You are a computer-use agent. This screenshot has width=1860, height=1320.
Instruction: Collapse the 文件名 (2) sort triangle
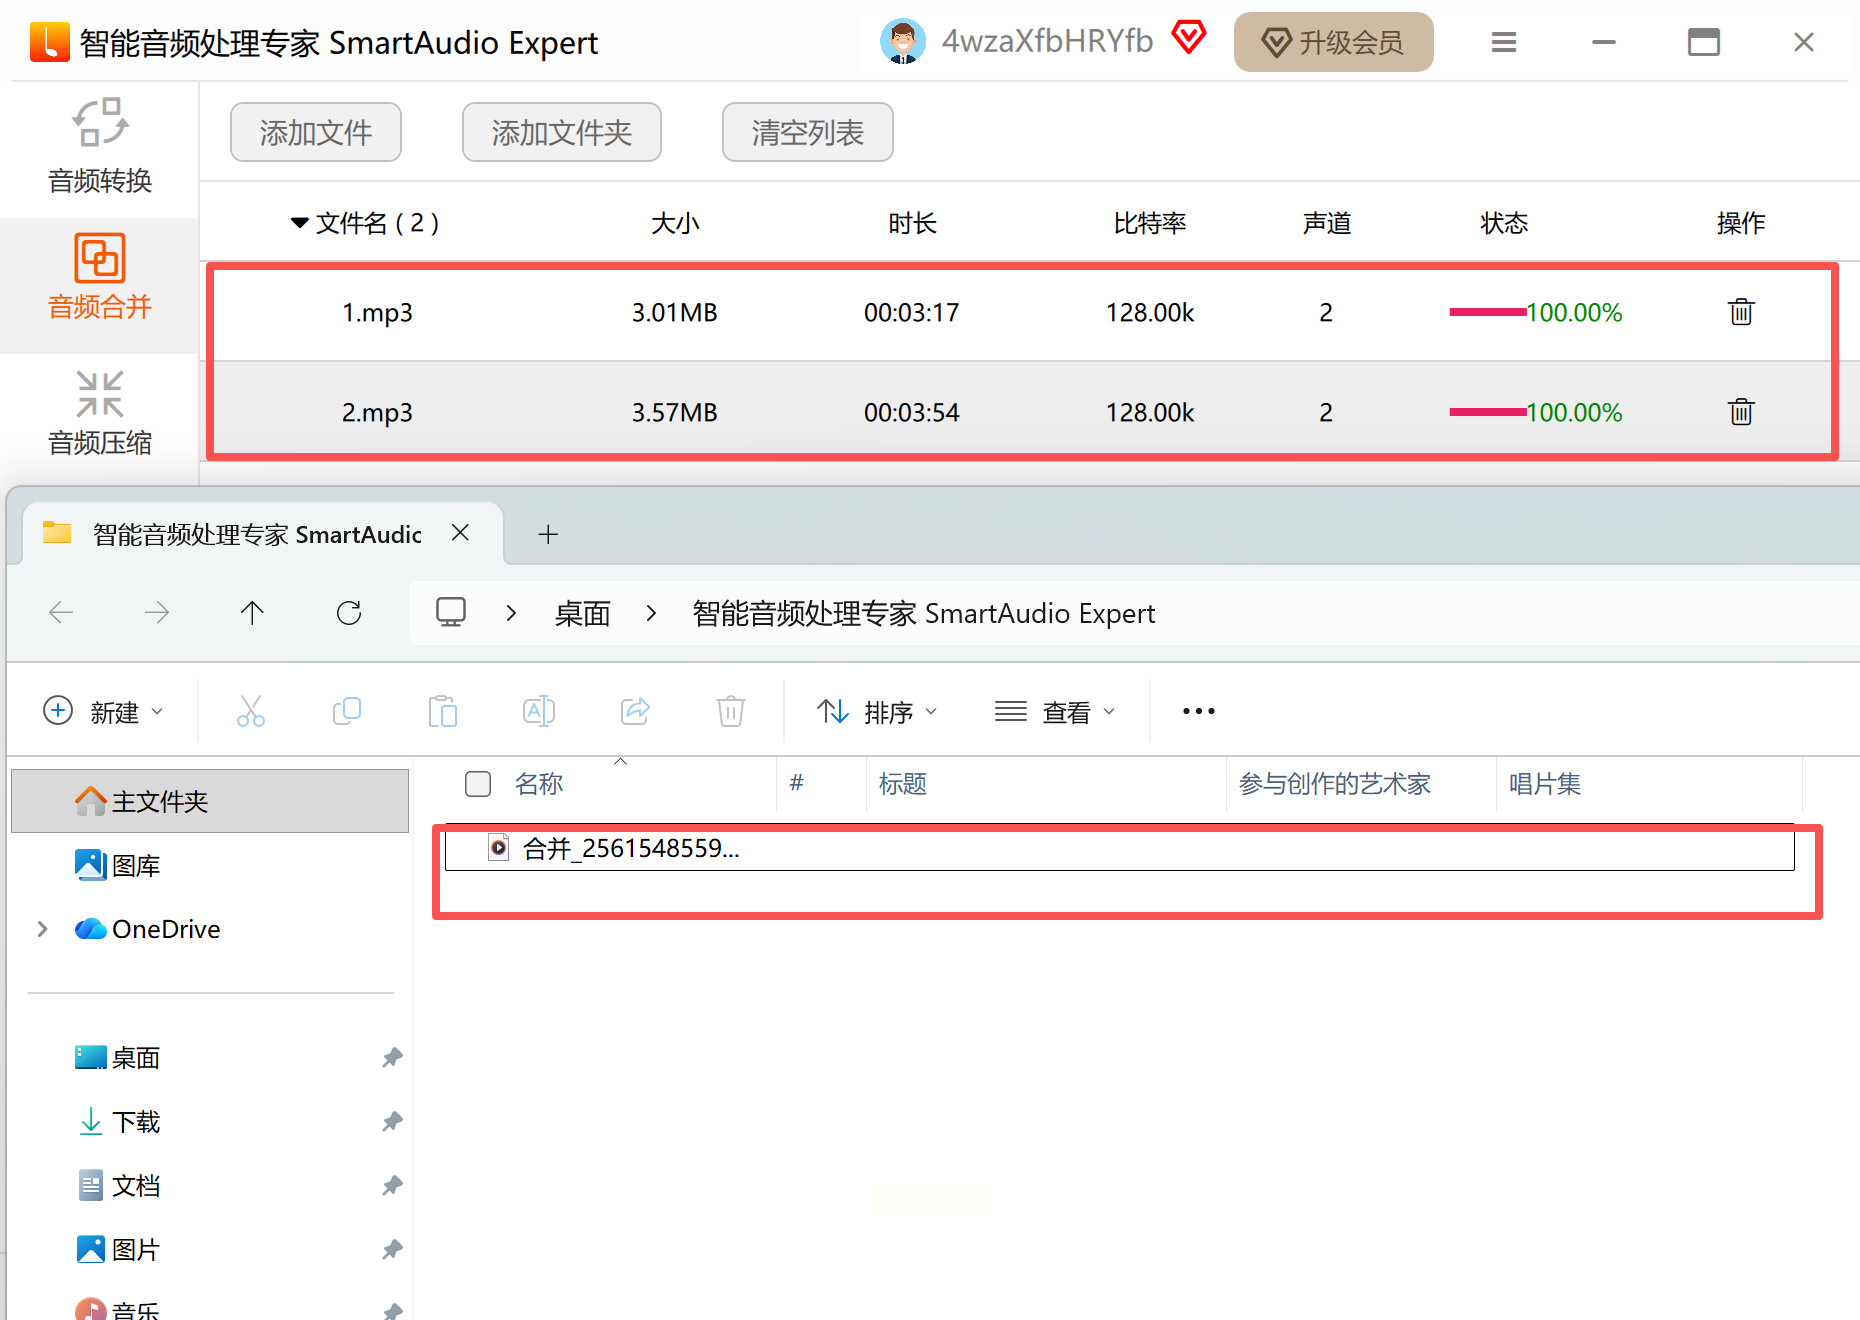[x=299, y=223]
